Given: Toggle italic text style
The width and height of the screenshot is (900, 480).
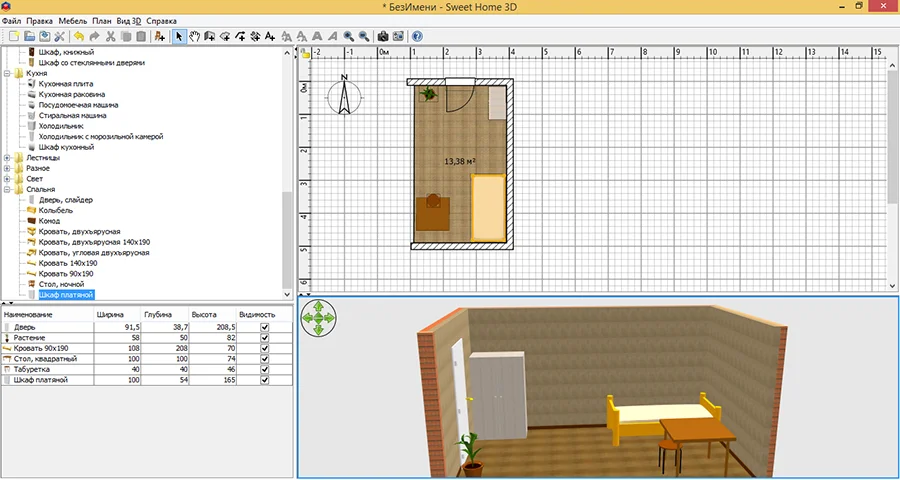Looking at the screenshot, I should (332, 36).
